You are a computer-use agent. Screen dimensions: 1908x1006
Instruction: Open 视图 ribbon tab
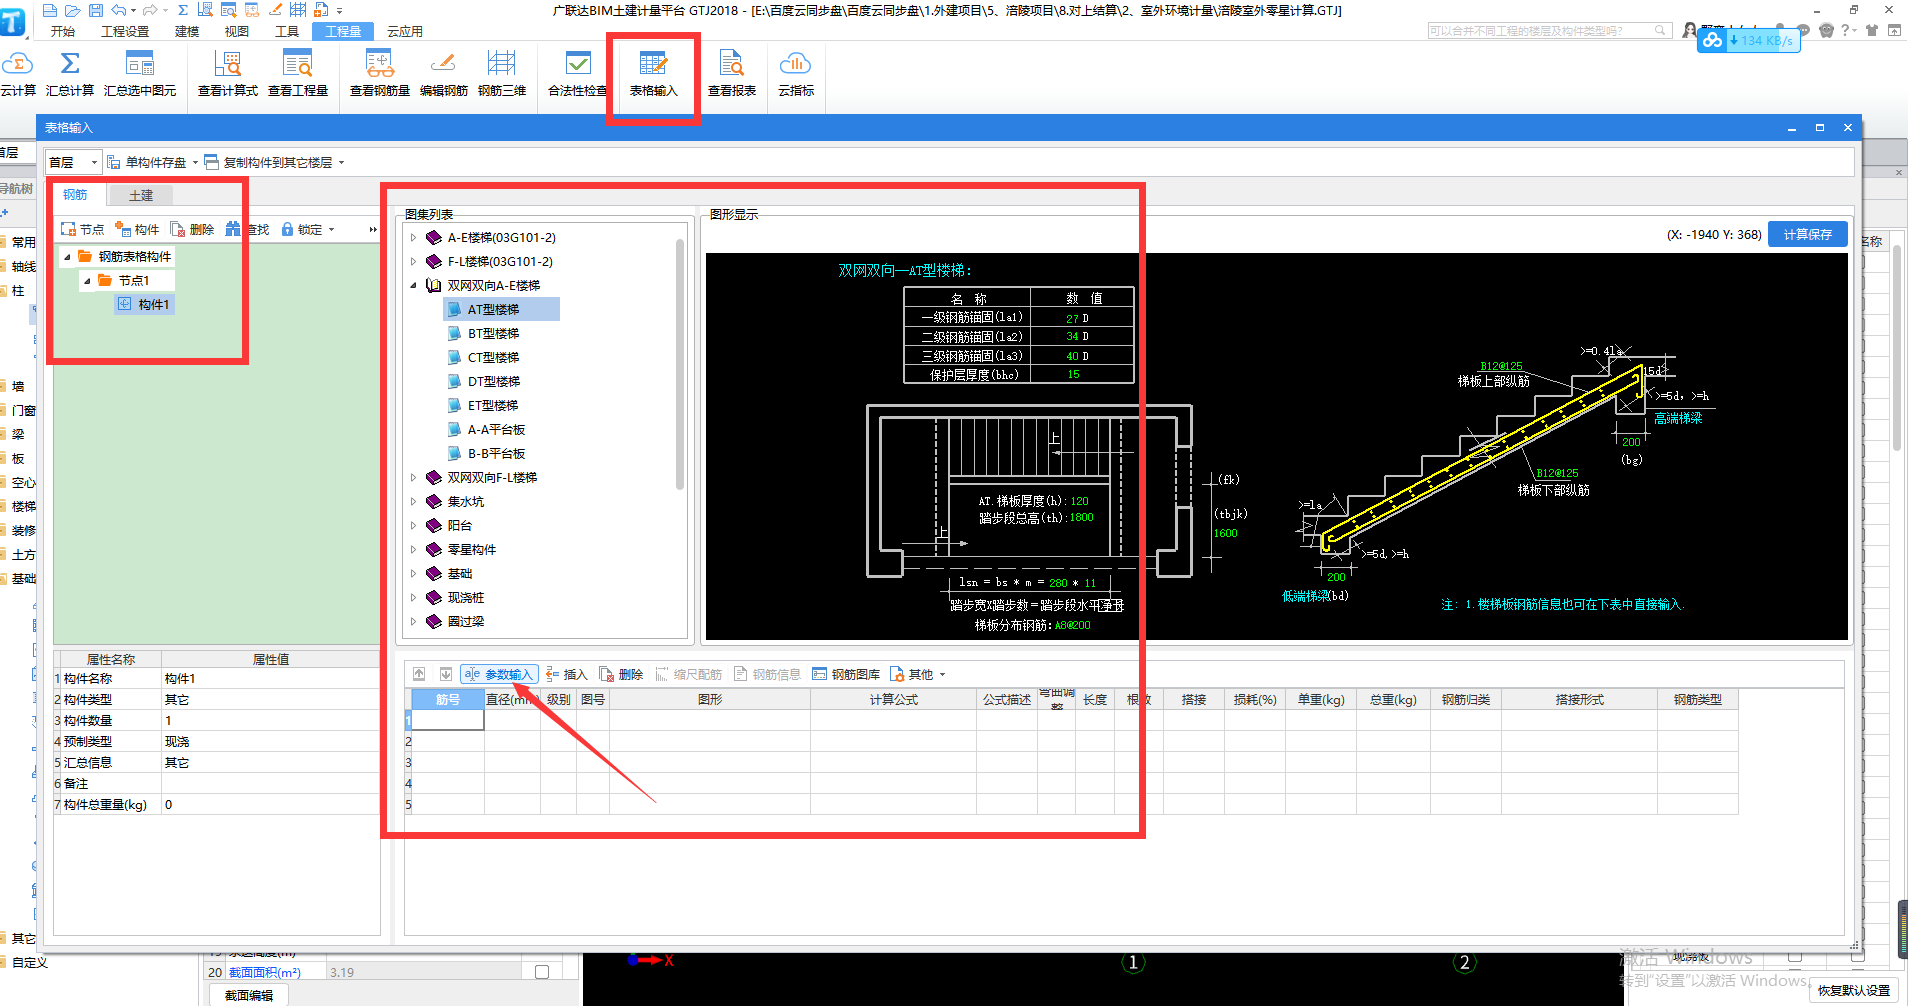click(237, 31)
